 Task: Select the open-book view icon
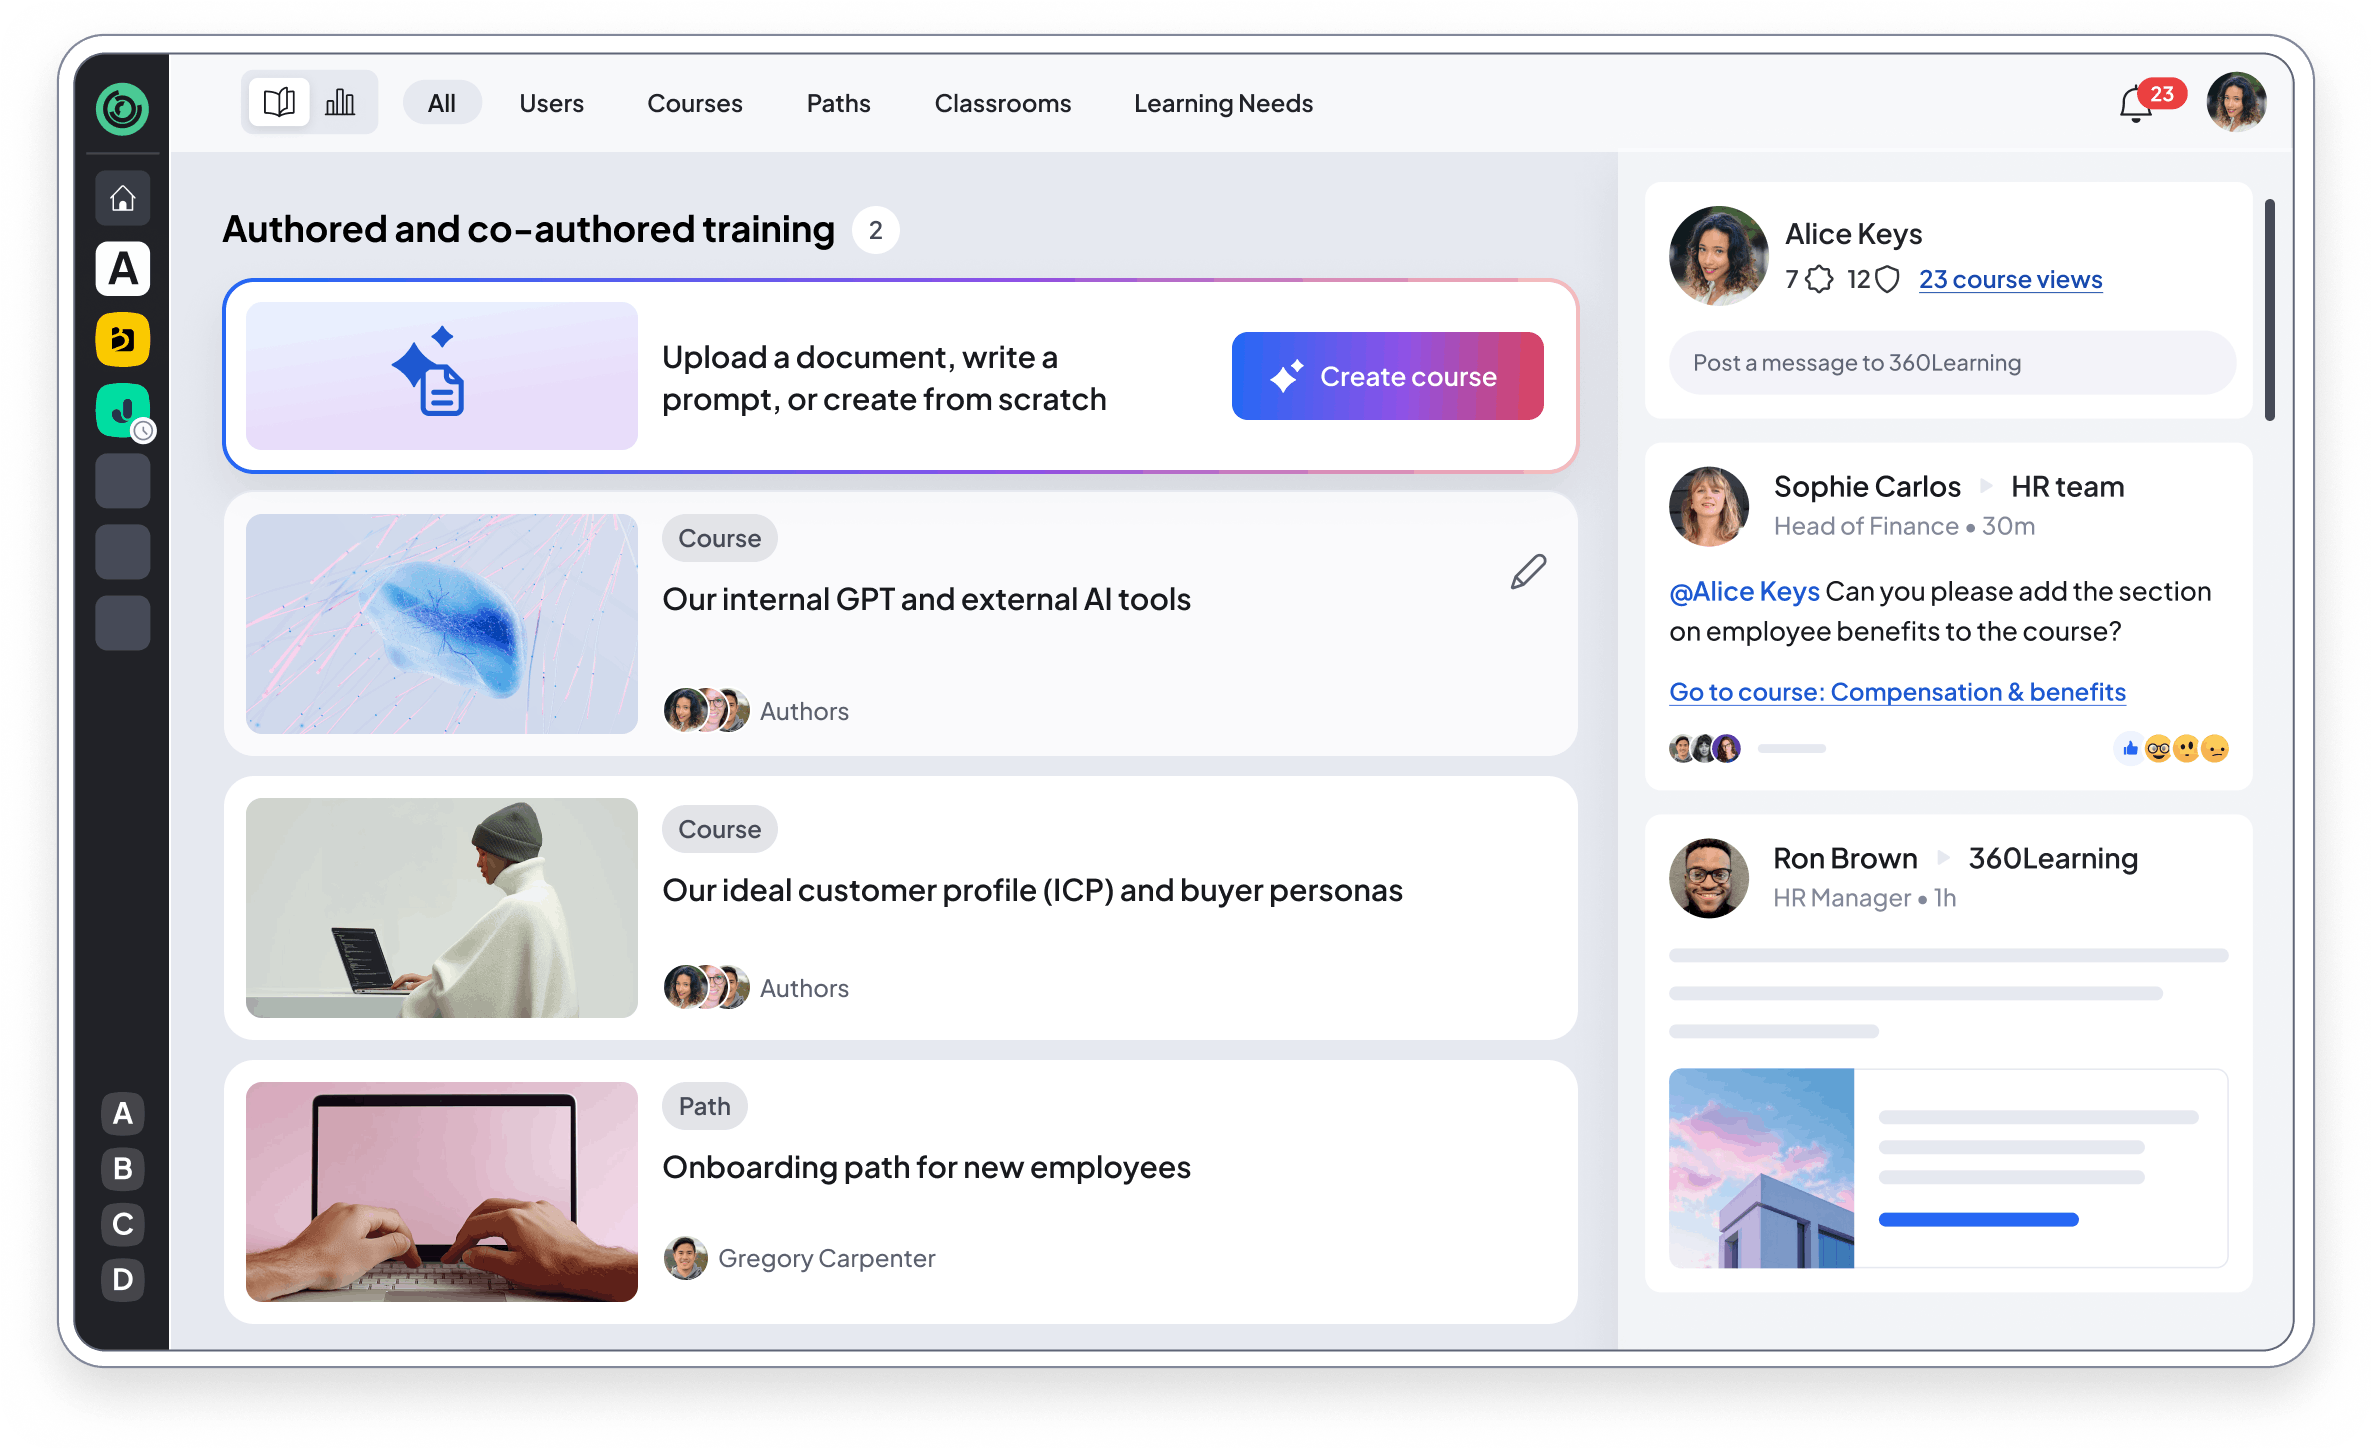tap(280, 101)
